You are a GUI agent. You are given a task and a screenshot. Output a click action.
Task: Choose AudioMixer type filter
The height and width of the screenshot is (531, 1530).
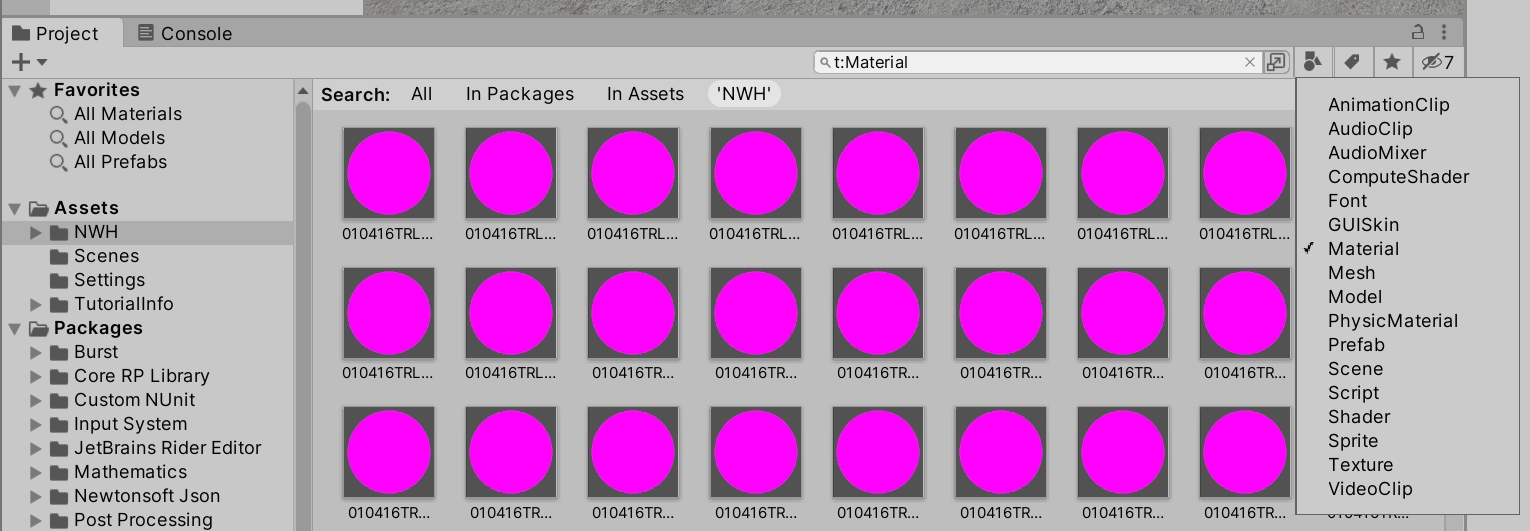(x=1377, y=153)
